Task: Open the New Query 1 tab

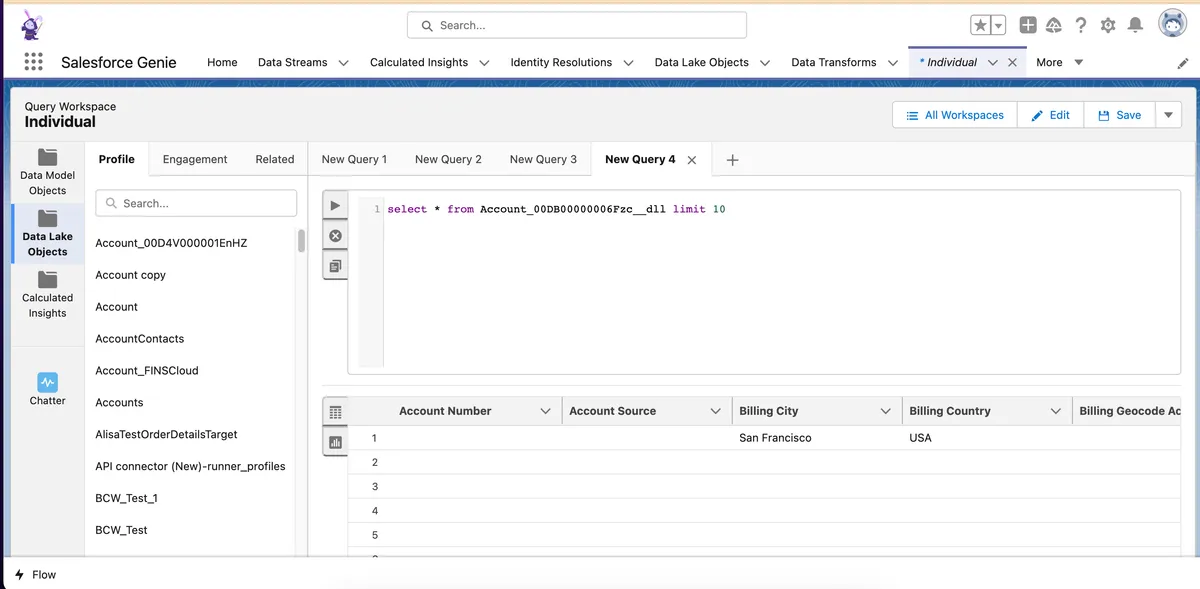Action: [354, 159]
